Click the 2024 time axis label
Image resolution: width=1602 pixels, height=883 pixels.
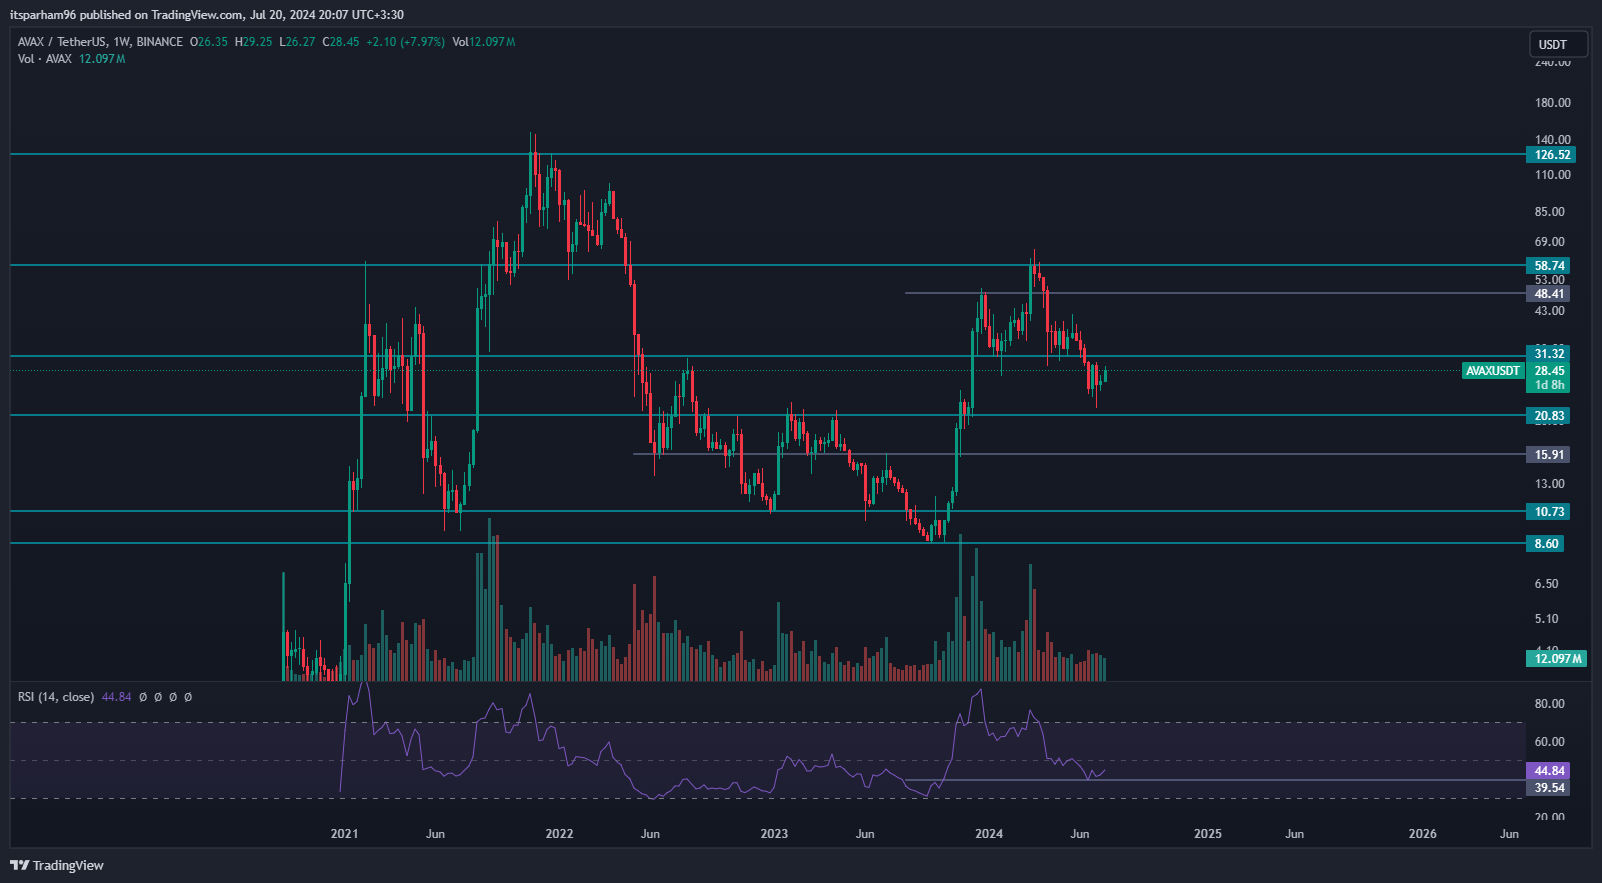pyautogui.click(x=989, y=834)
